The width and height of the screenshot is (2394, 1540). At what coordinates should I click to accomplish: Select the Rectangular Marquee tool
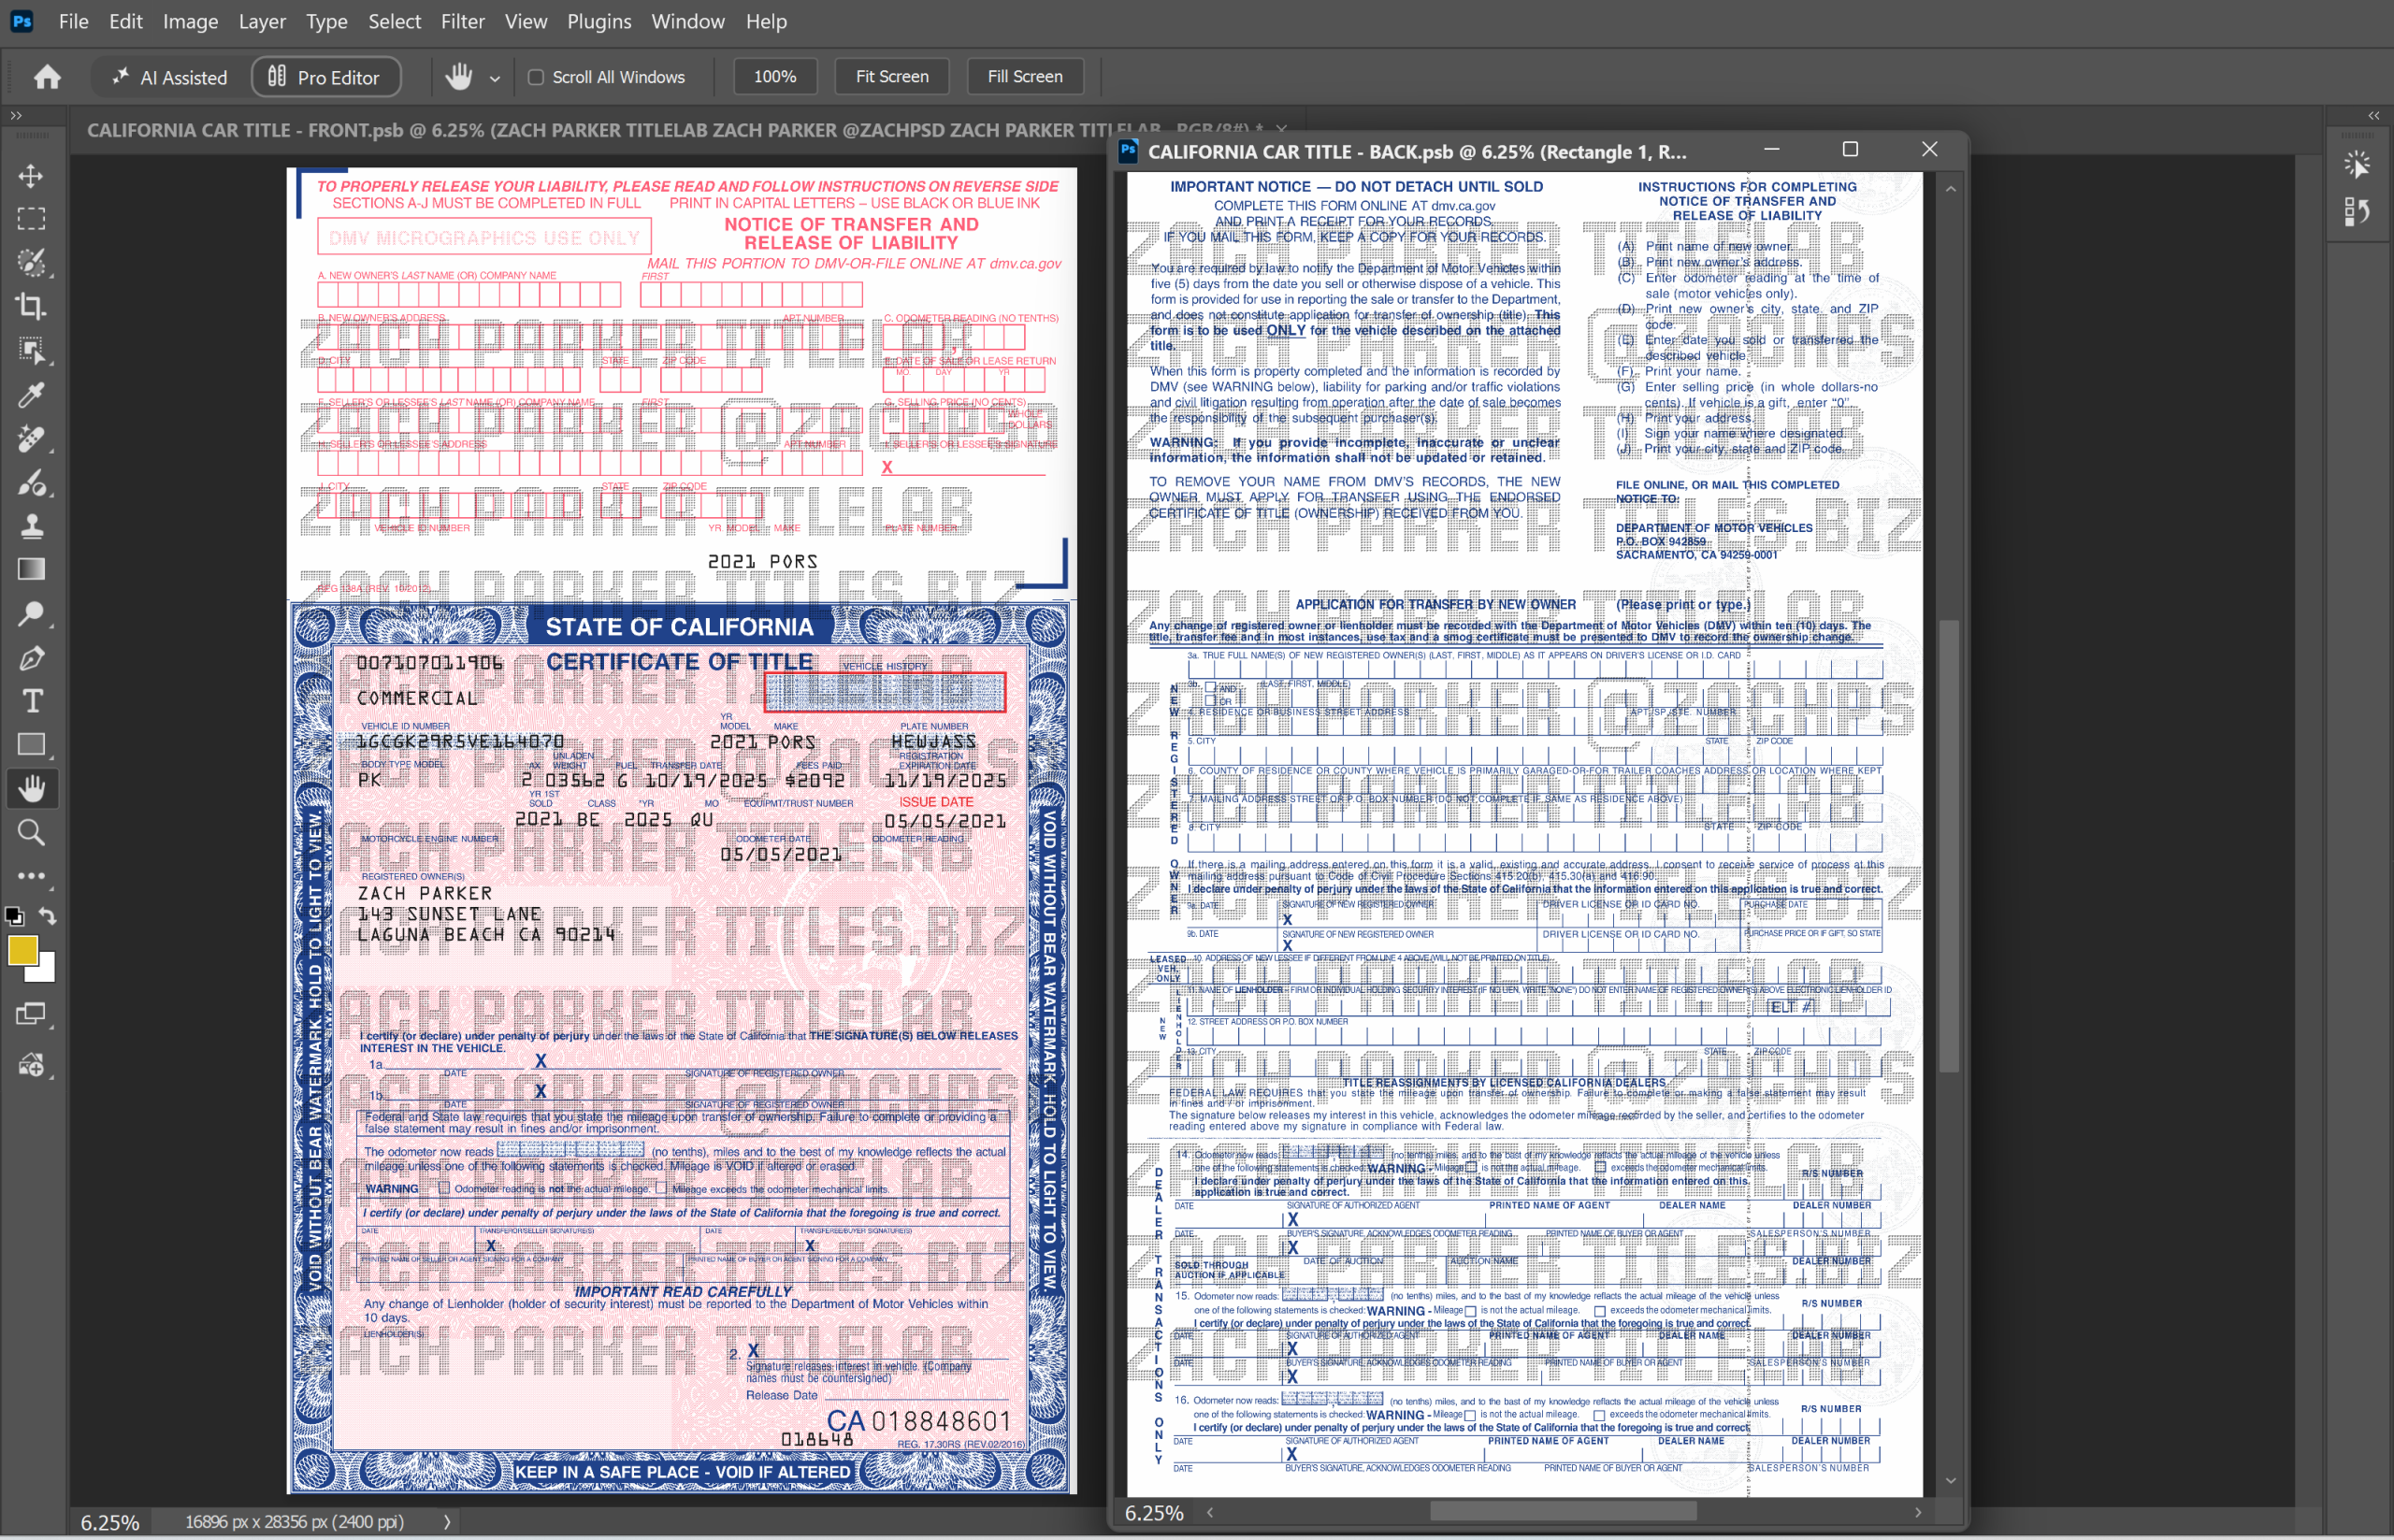pos(31,219)
